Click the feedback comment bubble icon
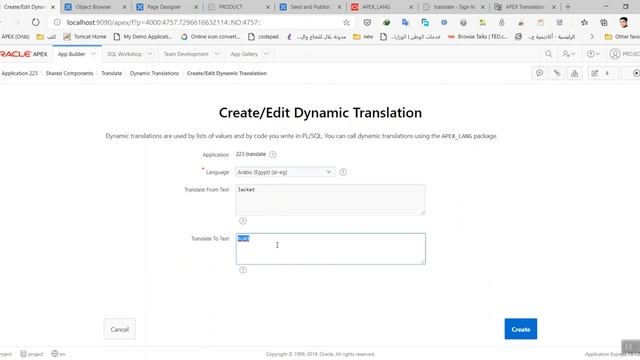This screenshot has width=640, height=360. (539, 73)
